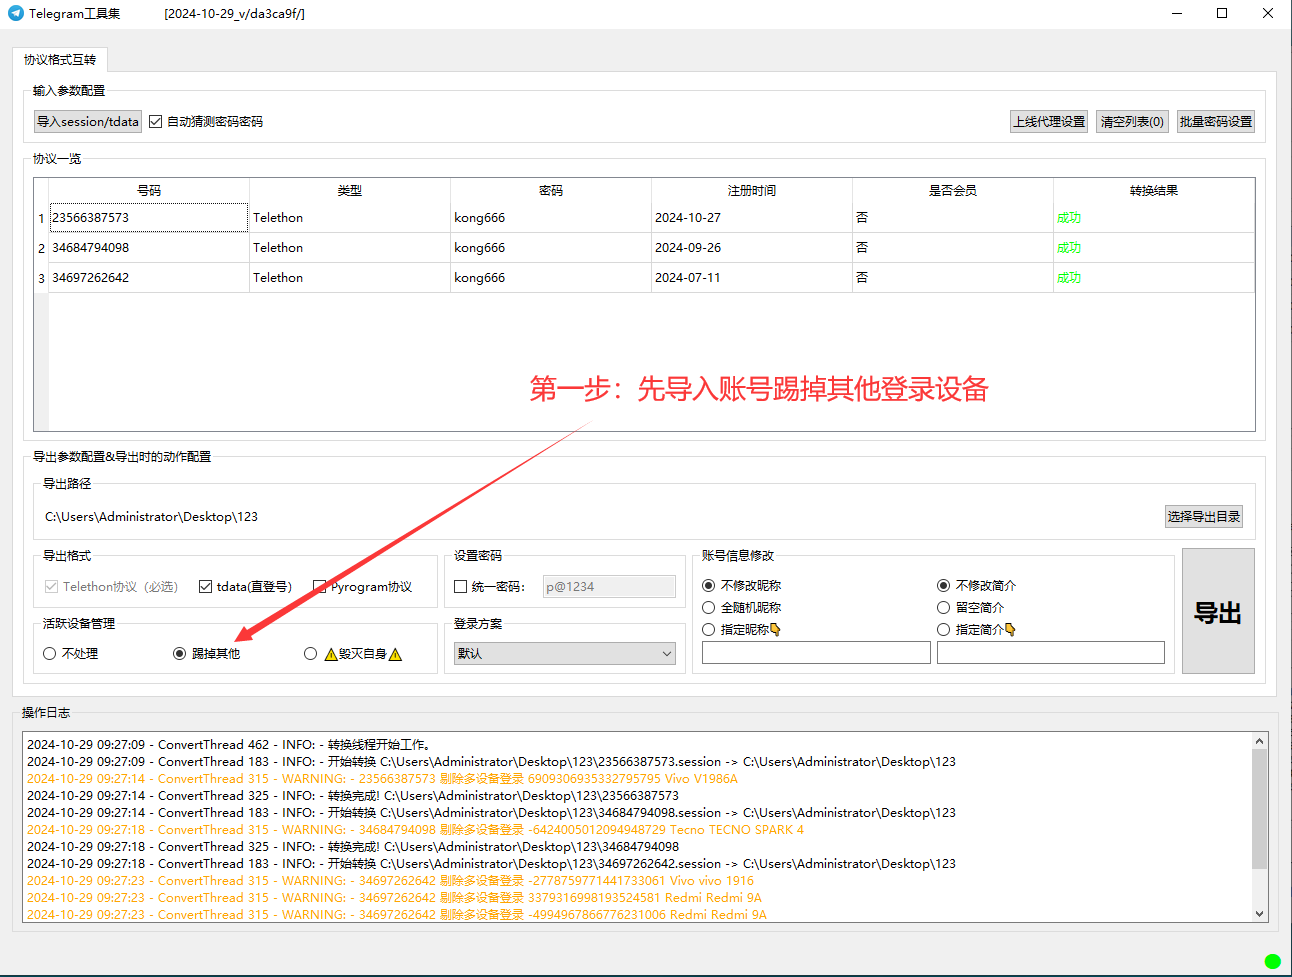Click the 类型 column header

coord(350,190)
